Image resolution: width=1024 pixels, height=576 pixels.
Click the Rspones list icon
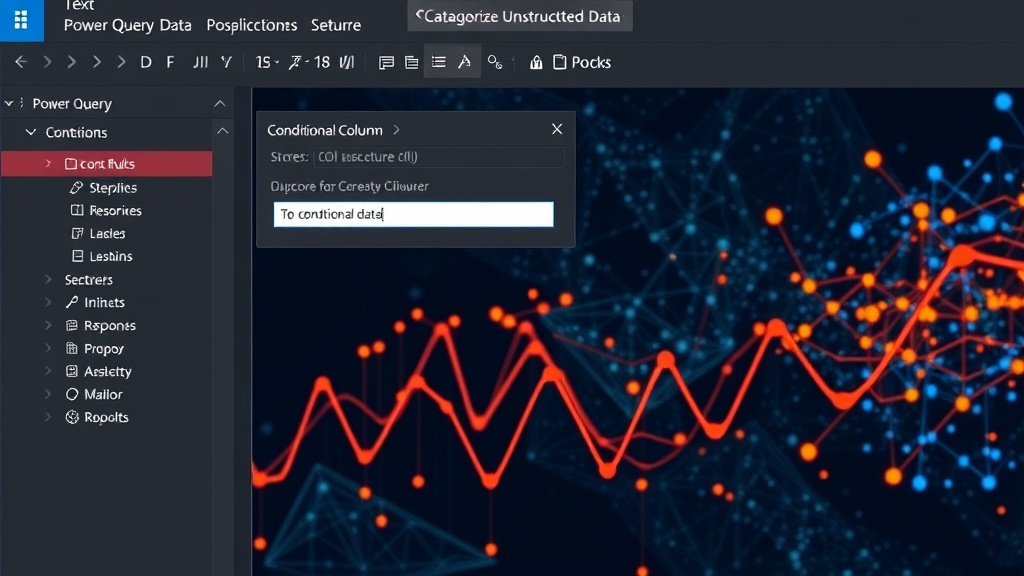[x=72, y=325]
